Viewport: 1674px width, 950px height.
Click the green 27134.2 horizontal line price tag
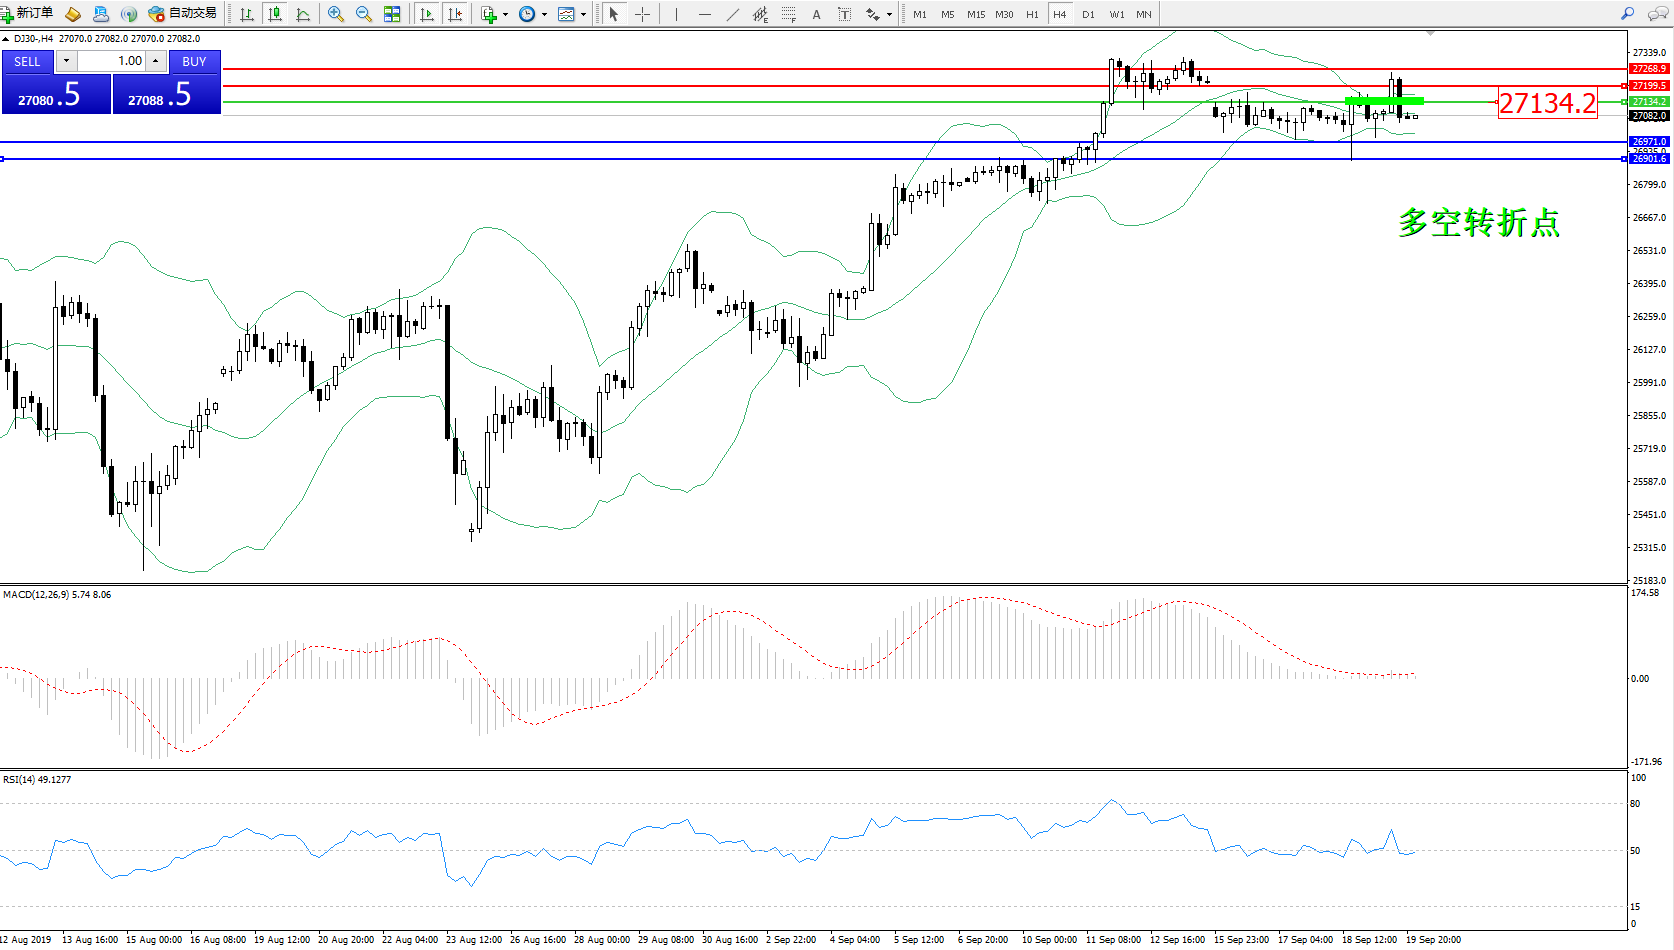(1649, 101)
